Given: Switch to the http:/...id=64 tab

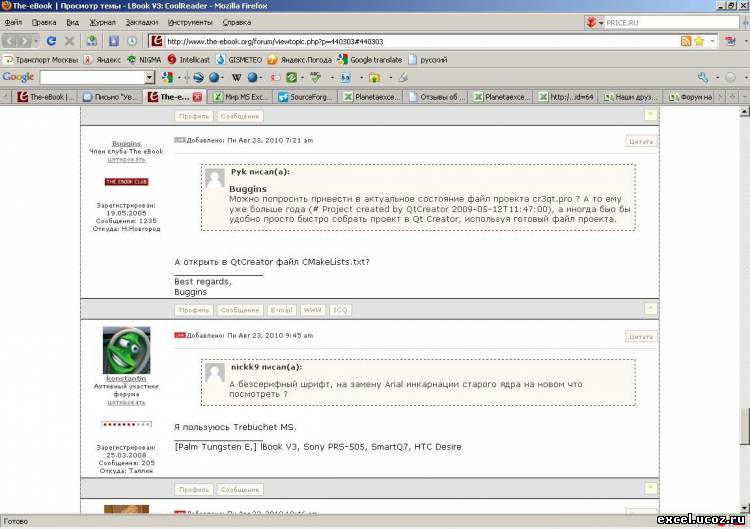Looking at the screenshot, I should [567, 97].
